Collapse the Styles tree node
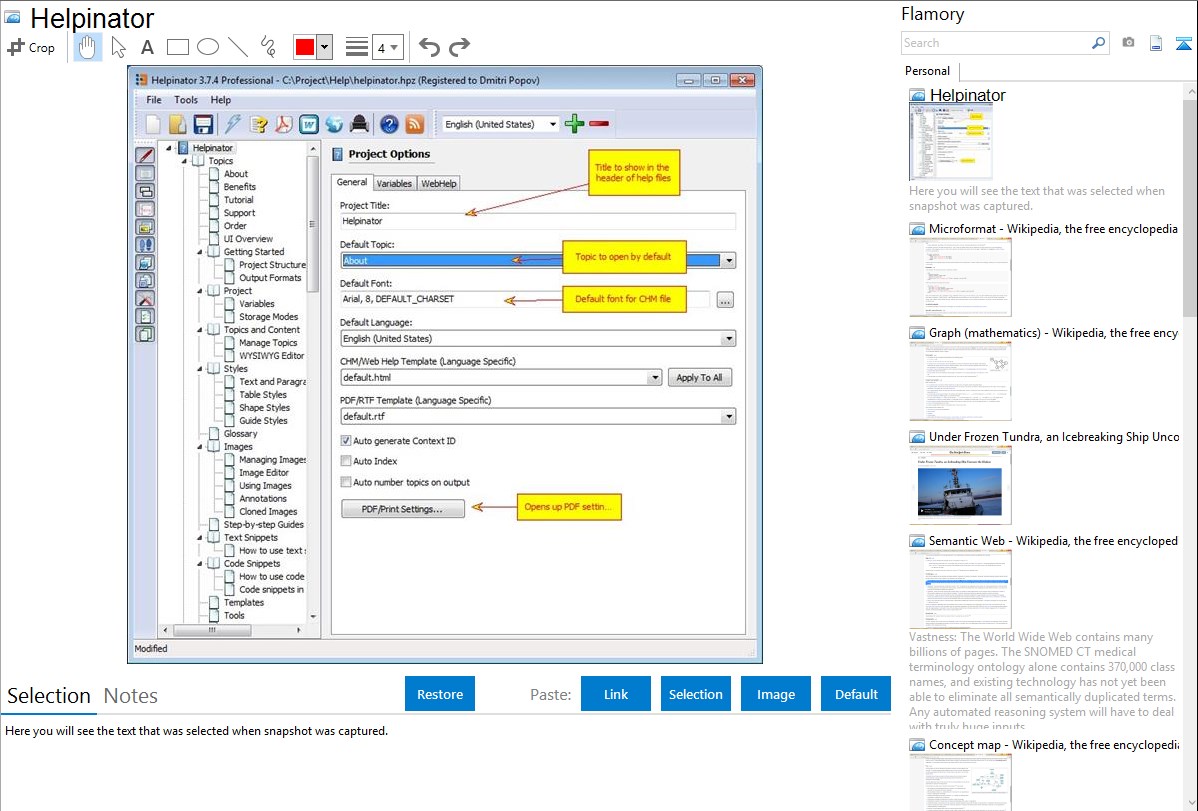This screenshot has width=1198, height=811. pyautogui.click(x=200, y=368)
